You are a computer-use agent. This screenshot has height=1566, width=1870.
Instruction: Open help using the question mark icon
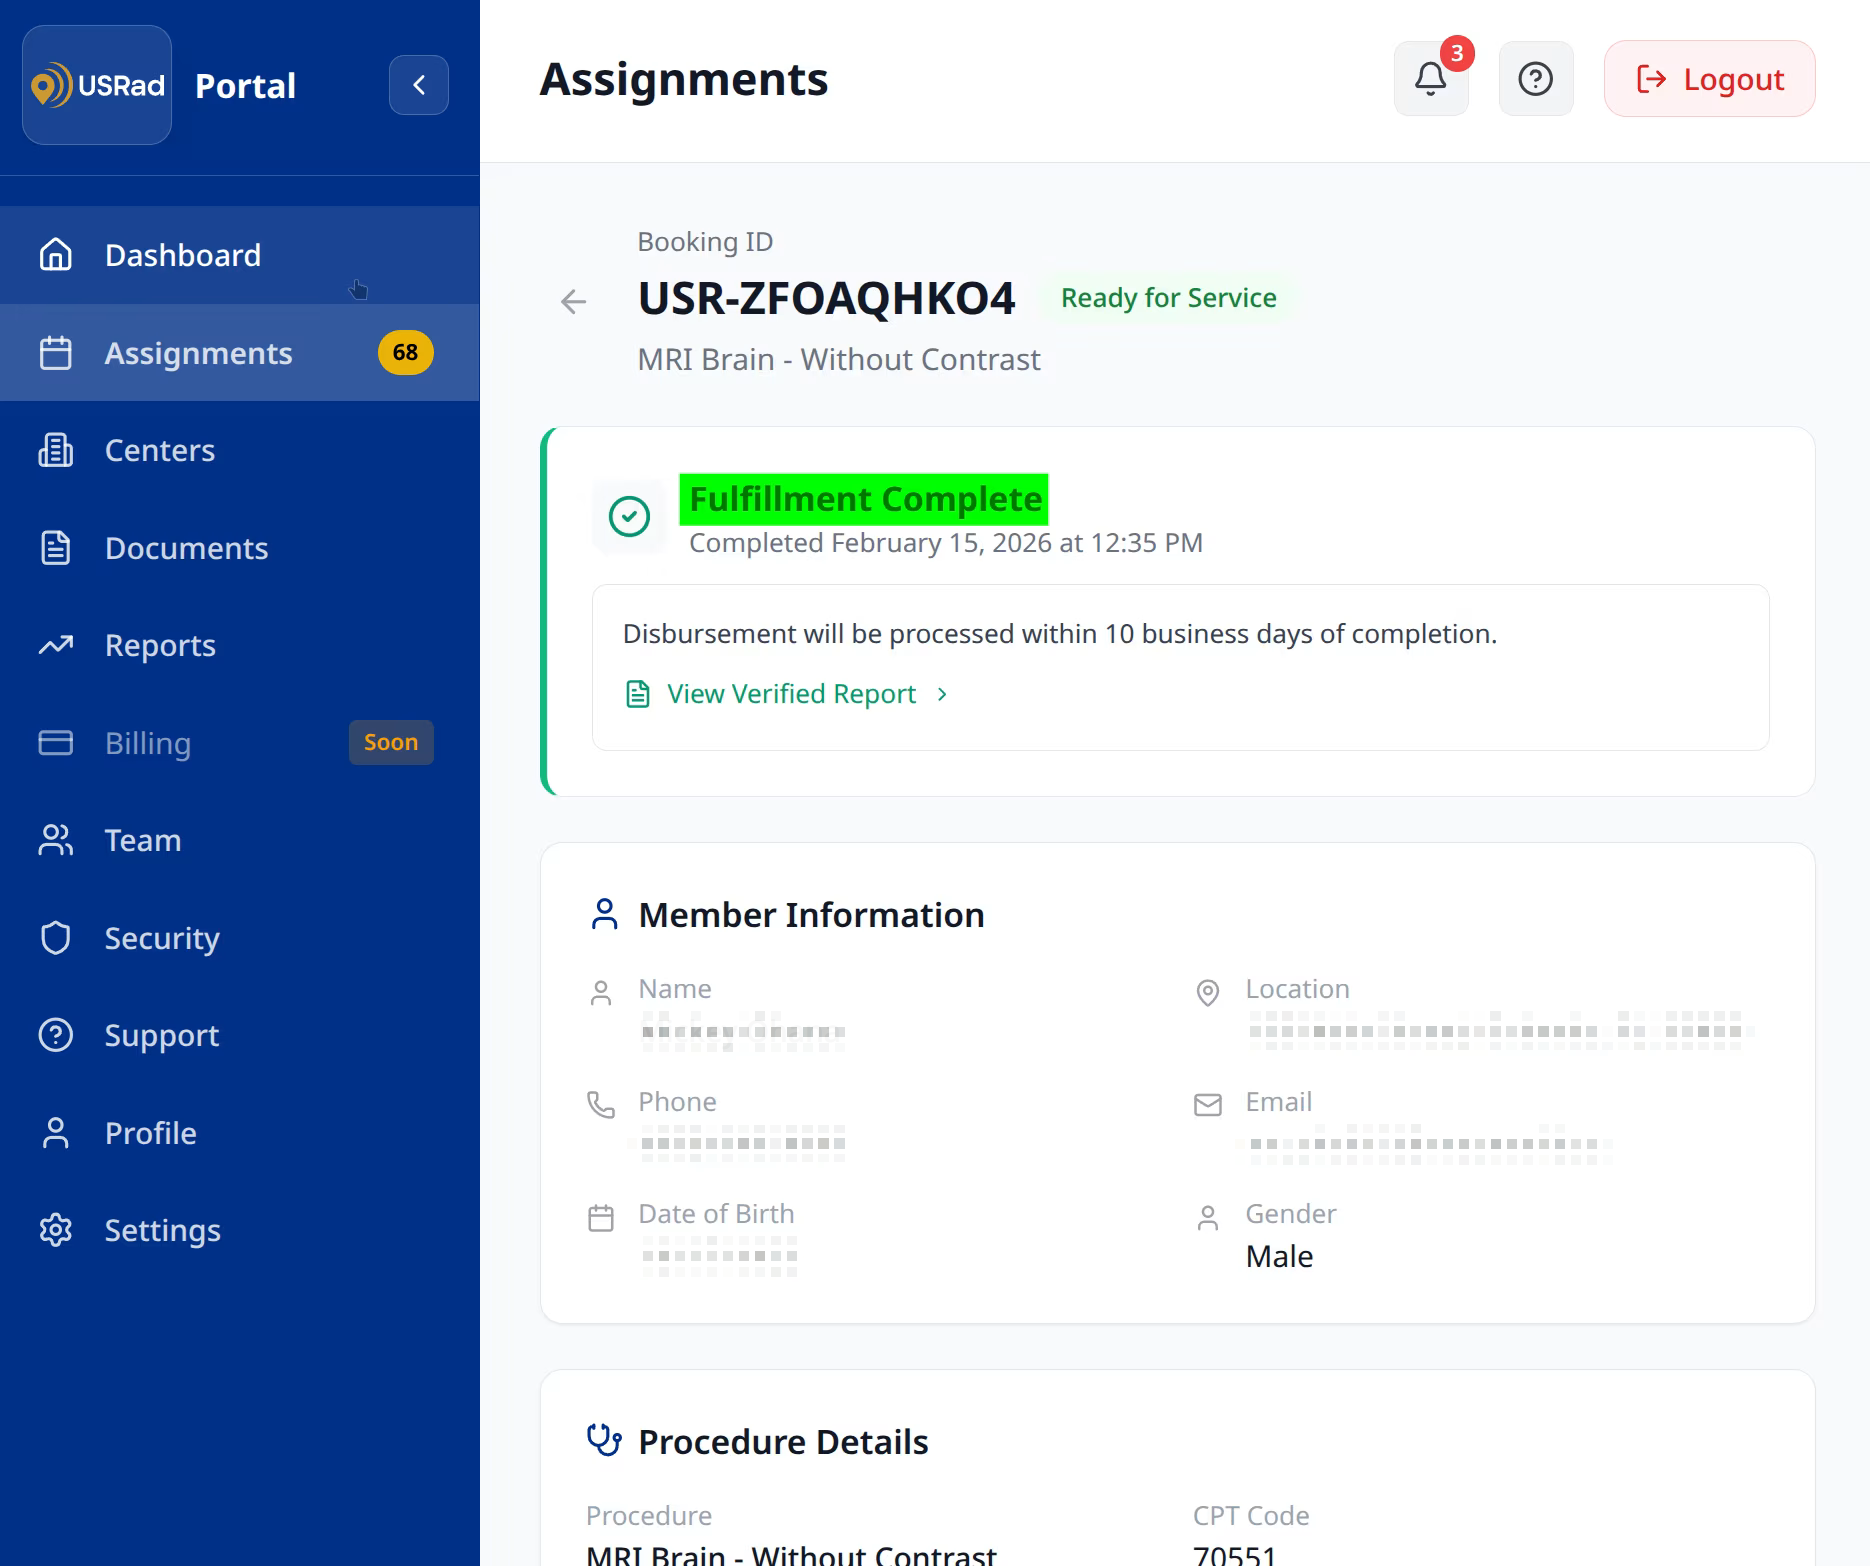[x=1536, y=78]
